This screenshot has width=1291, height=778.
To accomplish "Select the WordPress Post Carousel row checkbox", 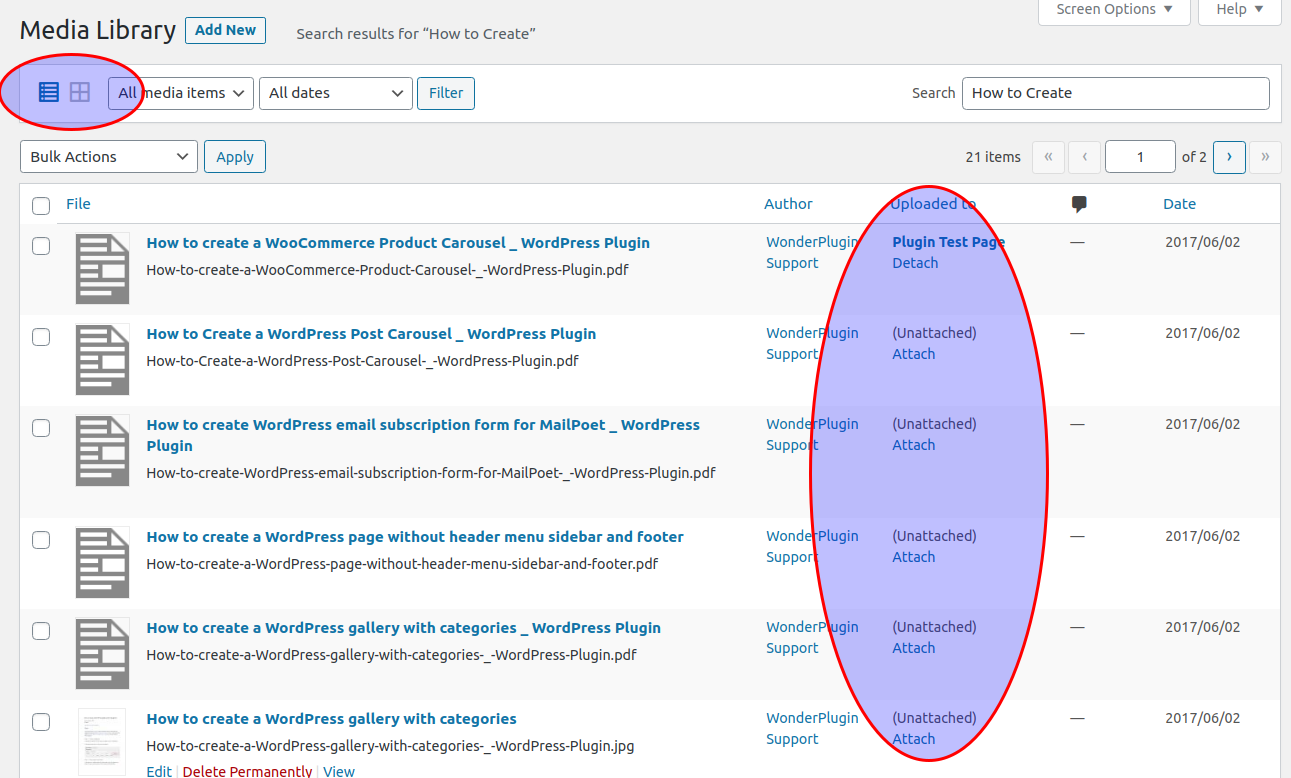I will pos(41,337).
